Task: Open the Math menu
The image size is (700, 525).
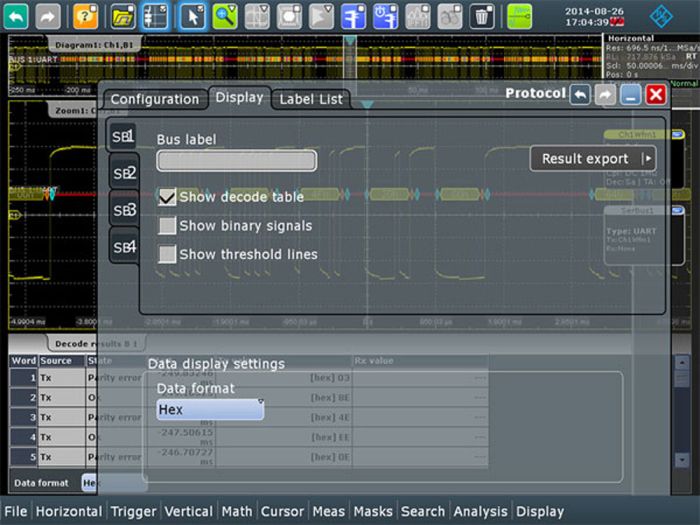Action: [237, 512]
